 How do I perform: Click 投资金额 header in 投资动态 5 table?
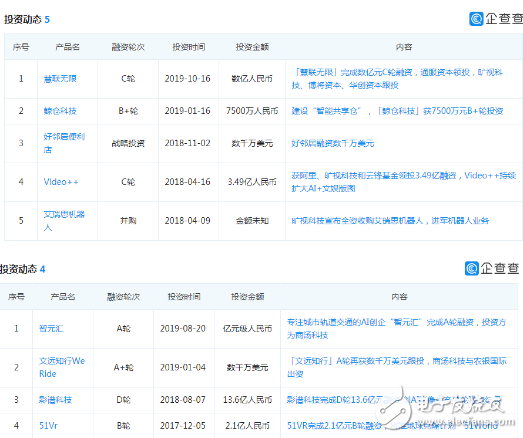[252, 47]
